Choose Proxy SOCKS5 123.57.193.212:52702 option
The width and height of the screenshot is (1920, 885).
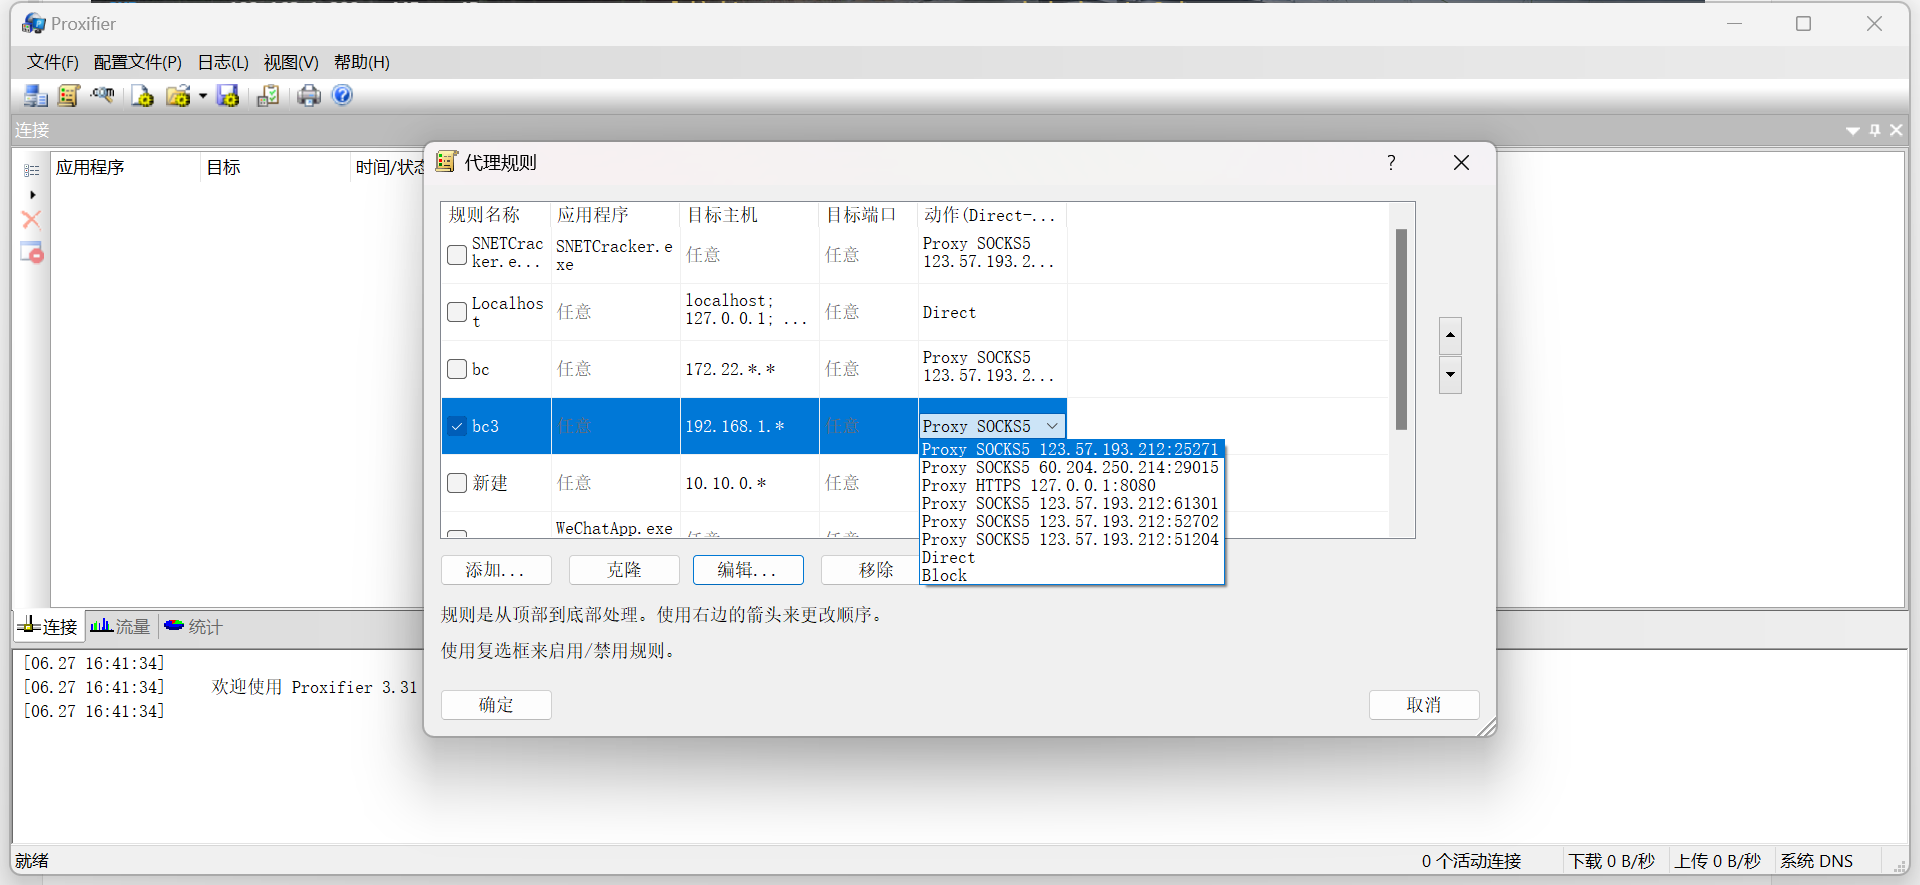1071,521
